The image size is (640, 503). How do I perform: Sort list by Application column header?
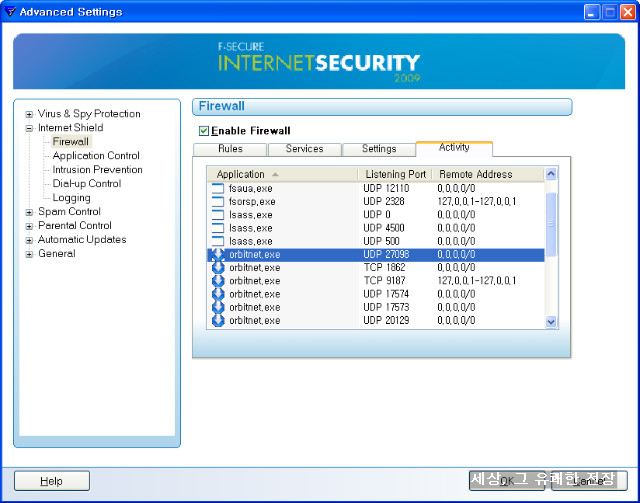pyautogui.click(x=282, y=174)
